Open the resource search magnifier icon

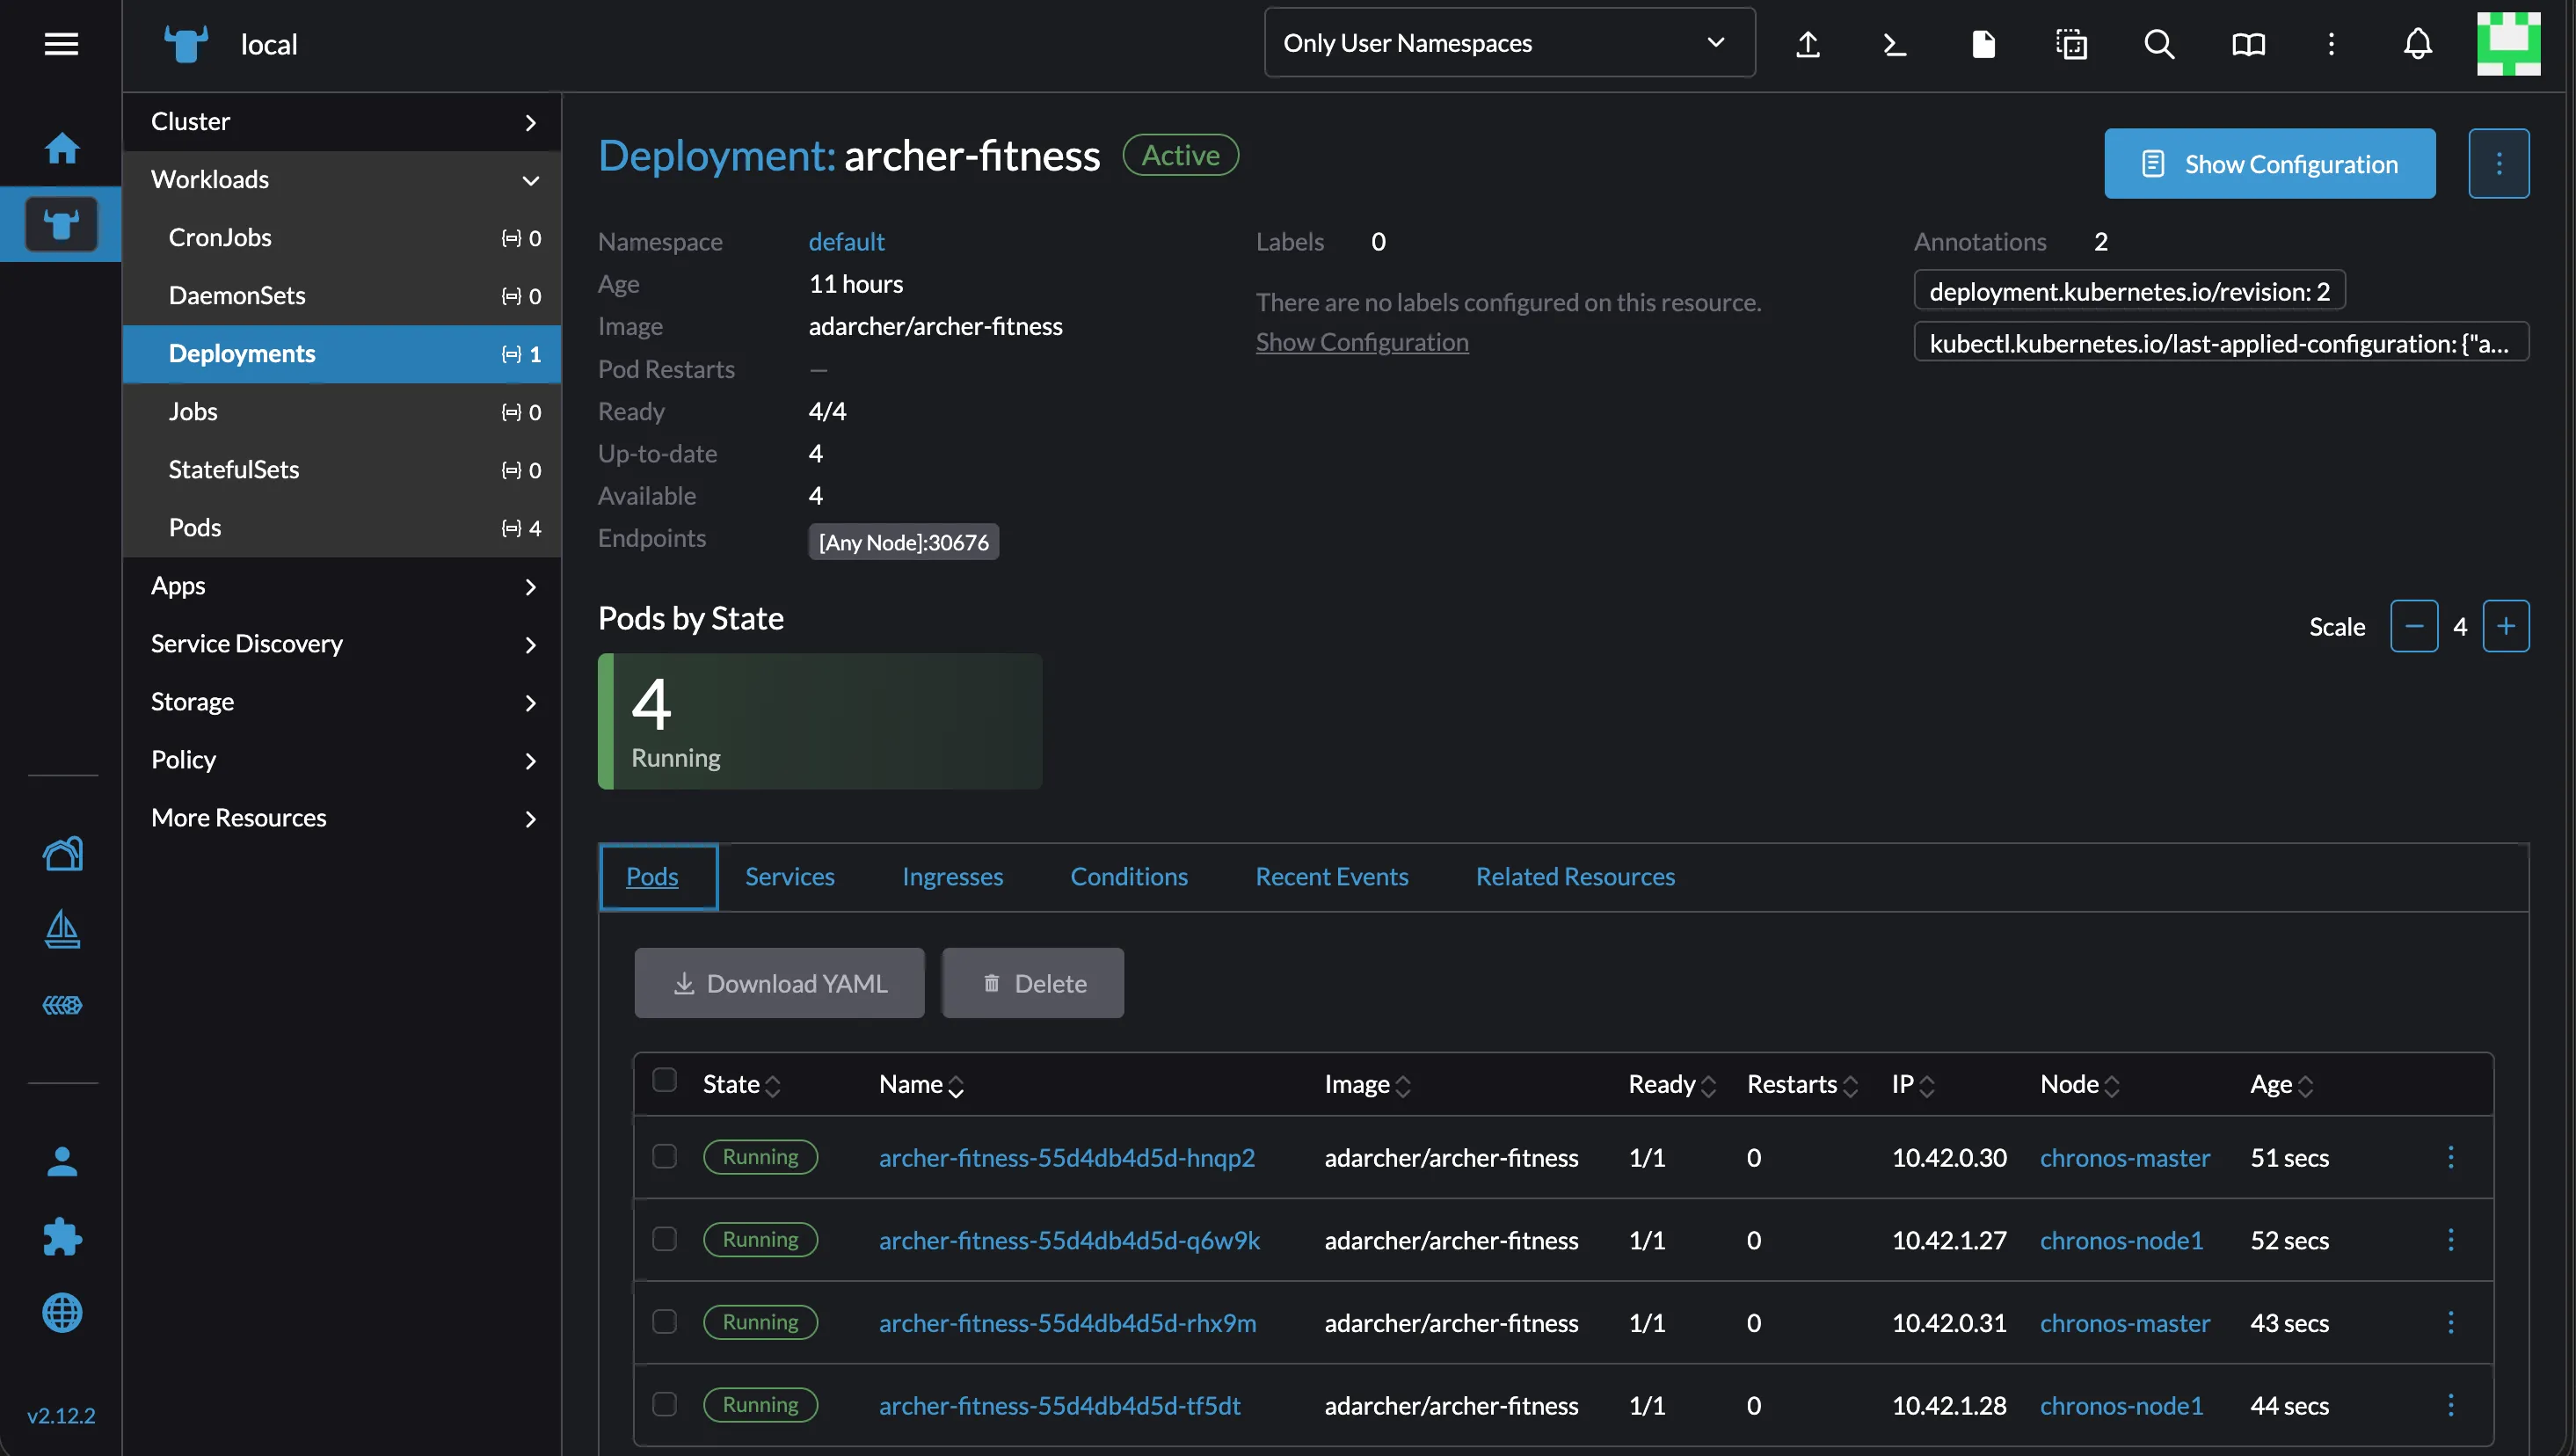2159,44
